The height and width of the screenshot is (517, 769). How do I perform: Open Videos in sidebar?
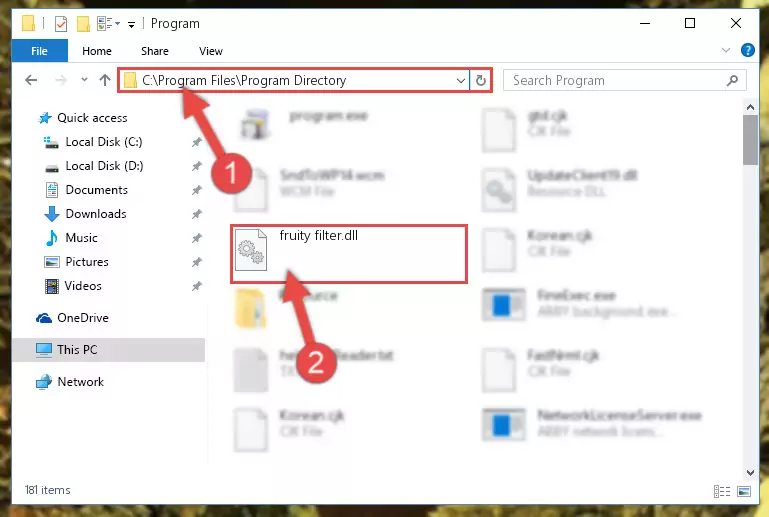tap(83, 286)
